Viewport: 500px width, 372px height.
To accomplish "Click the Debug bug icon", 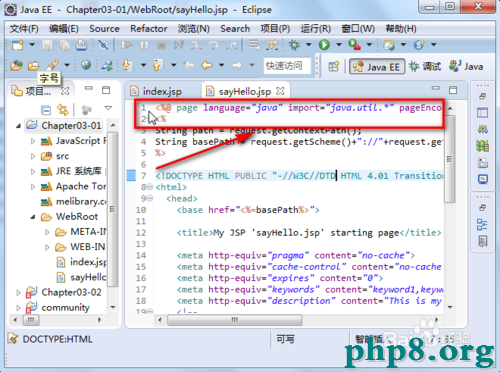I will coord(294,45).
